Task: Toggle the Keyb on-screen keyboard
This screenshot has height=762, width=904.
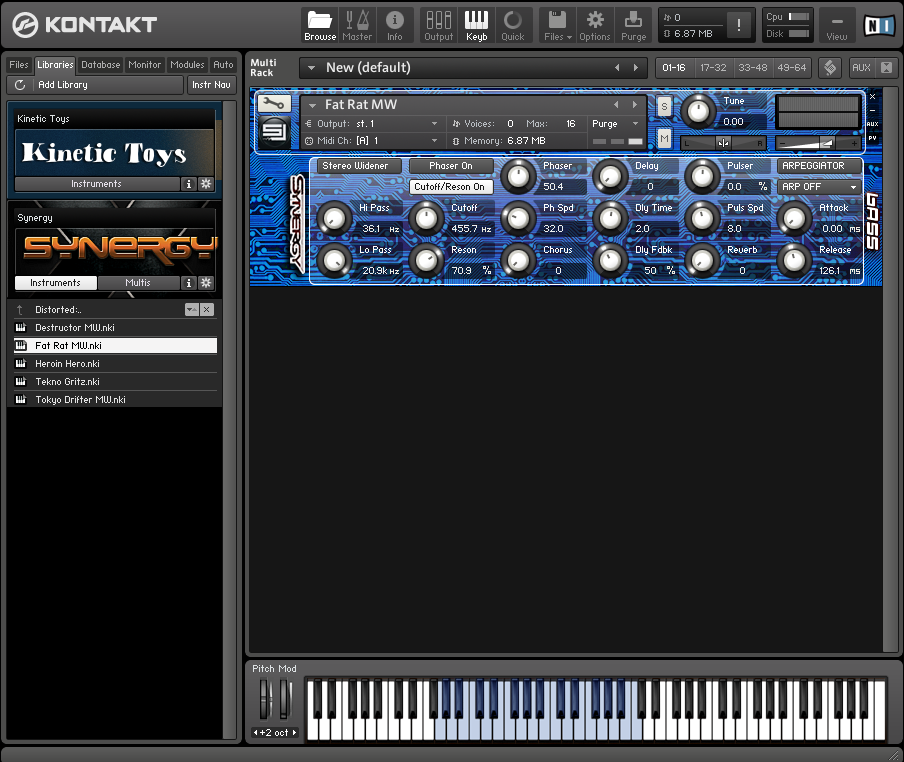Action: (x=476, y=25)
